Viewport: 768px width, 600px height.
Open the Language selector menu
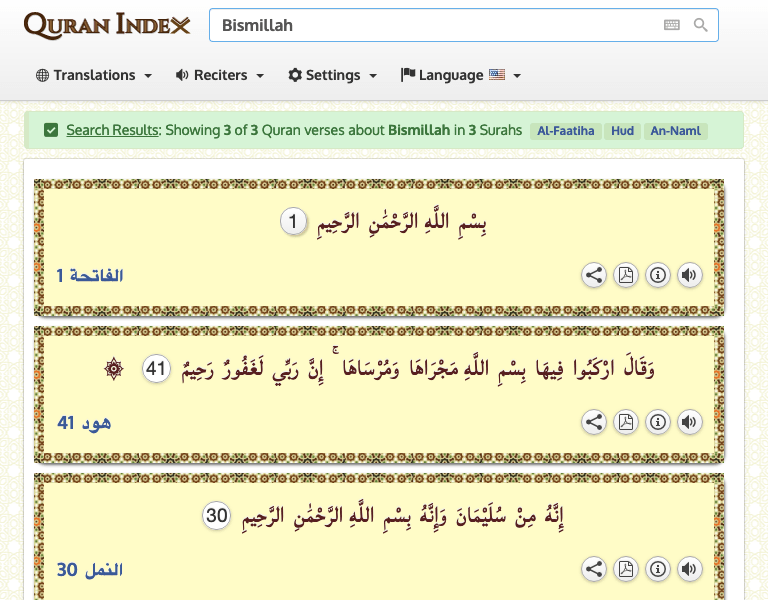pos(461,75)
